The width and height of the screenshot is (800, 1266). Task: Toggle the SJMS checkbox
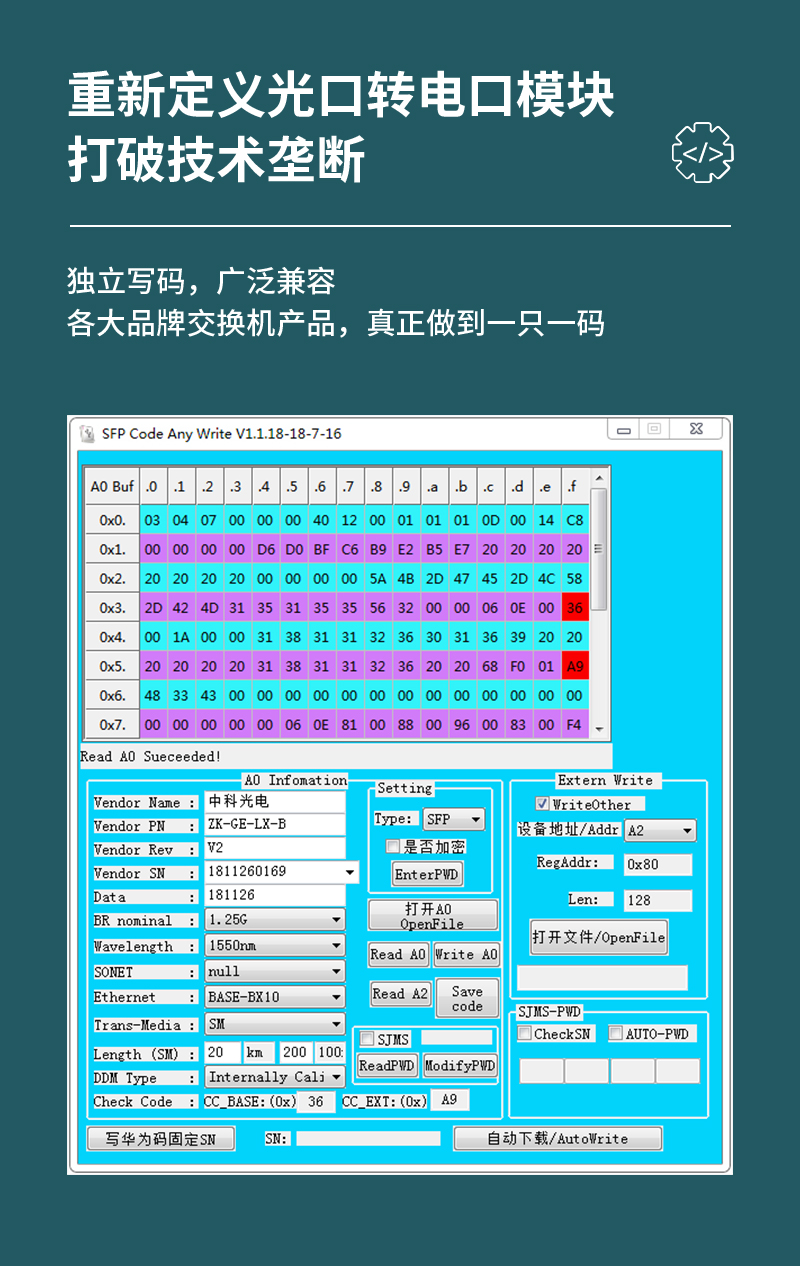point(367,1039)
